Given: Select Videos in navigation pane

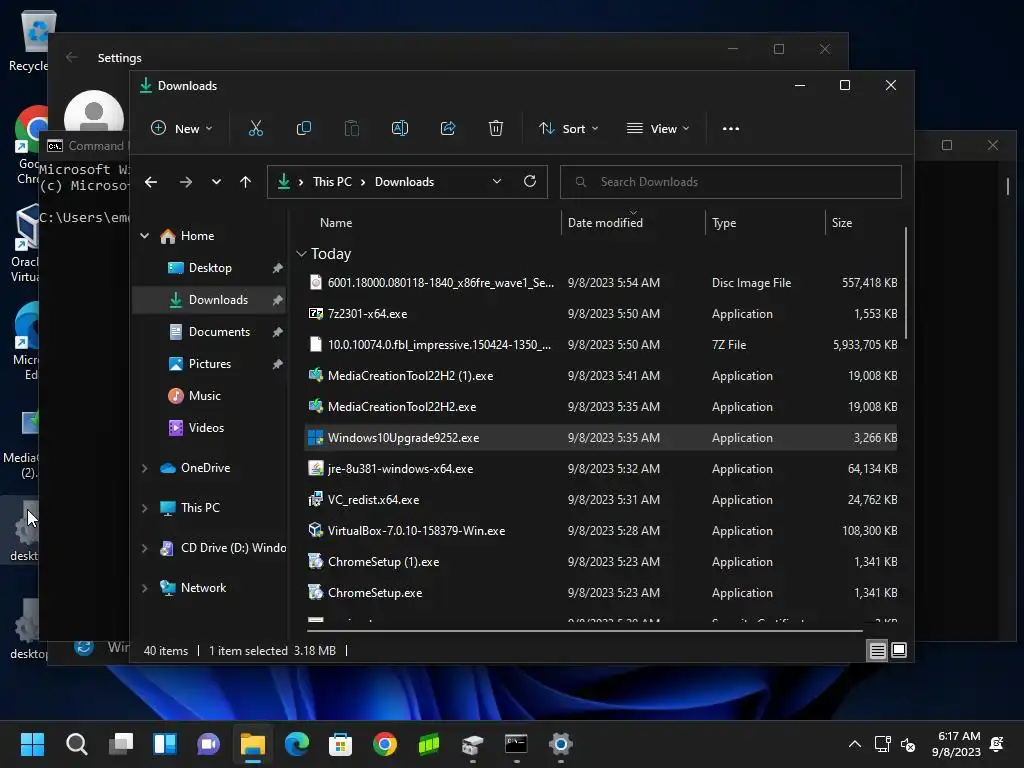Looking at the screenshot, I should click(206, 428).
